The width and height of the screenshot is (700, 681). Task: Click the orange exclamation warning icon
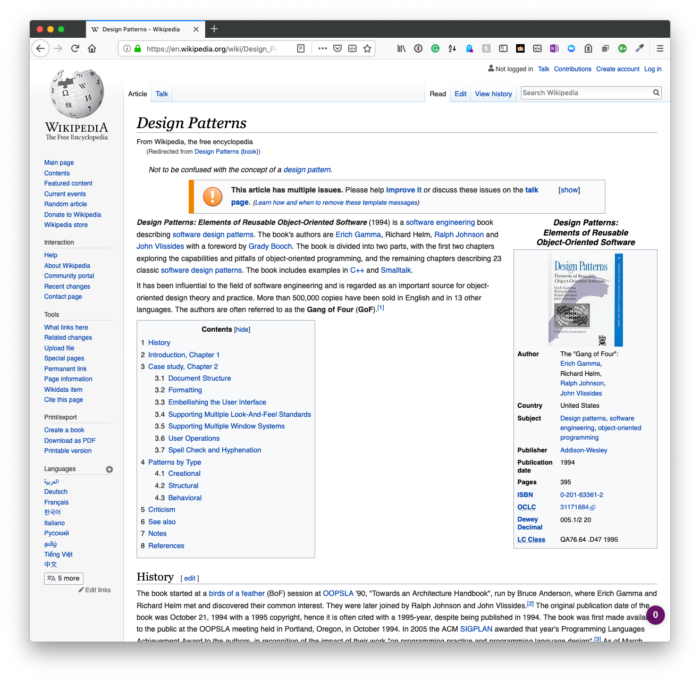coord(212,196)
